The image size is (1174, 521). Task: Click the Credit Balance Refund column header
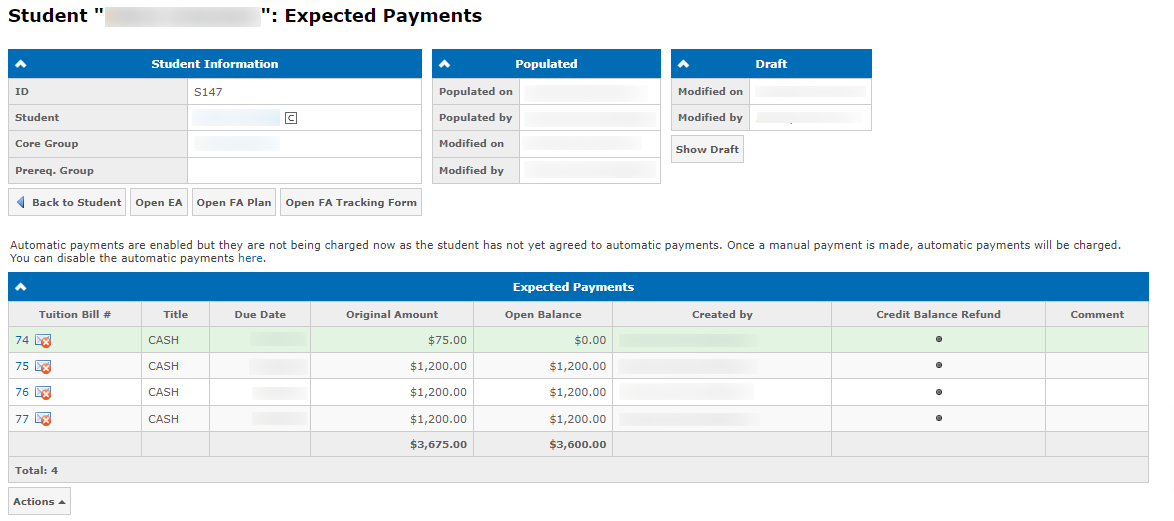tap(938, 314)
